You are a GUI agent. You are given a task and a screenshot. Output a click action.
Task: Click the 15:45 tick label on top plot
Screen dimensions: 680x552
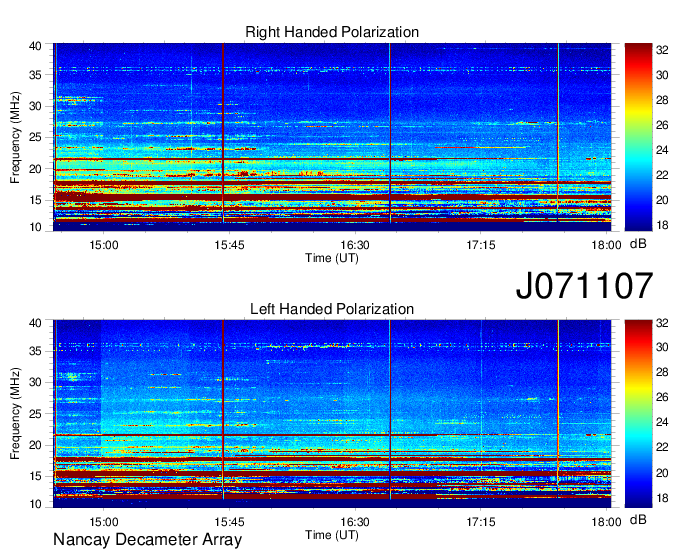[x=229, y=245]
